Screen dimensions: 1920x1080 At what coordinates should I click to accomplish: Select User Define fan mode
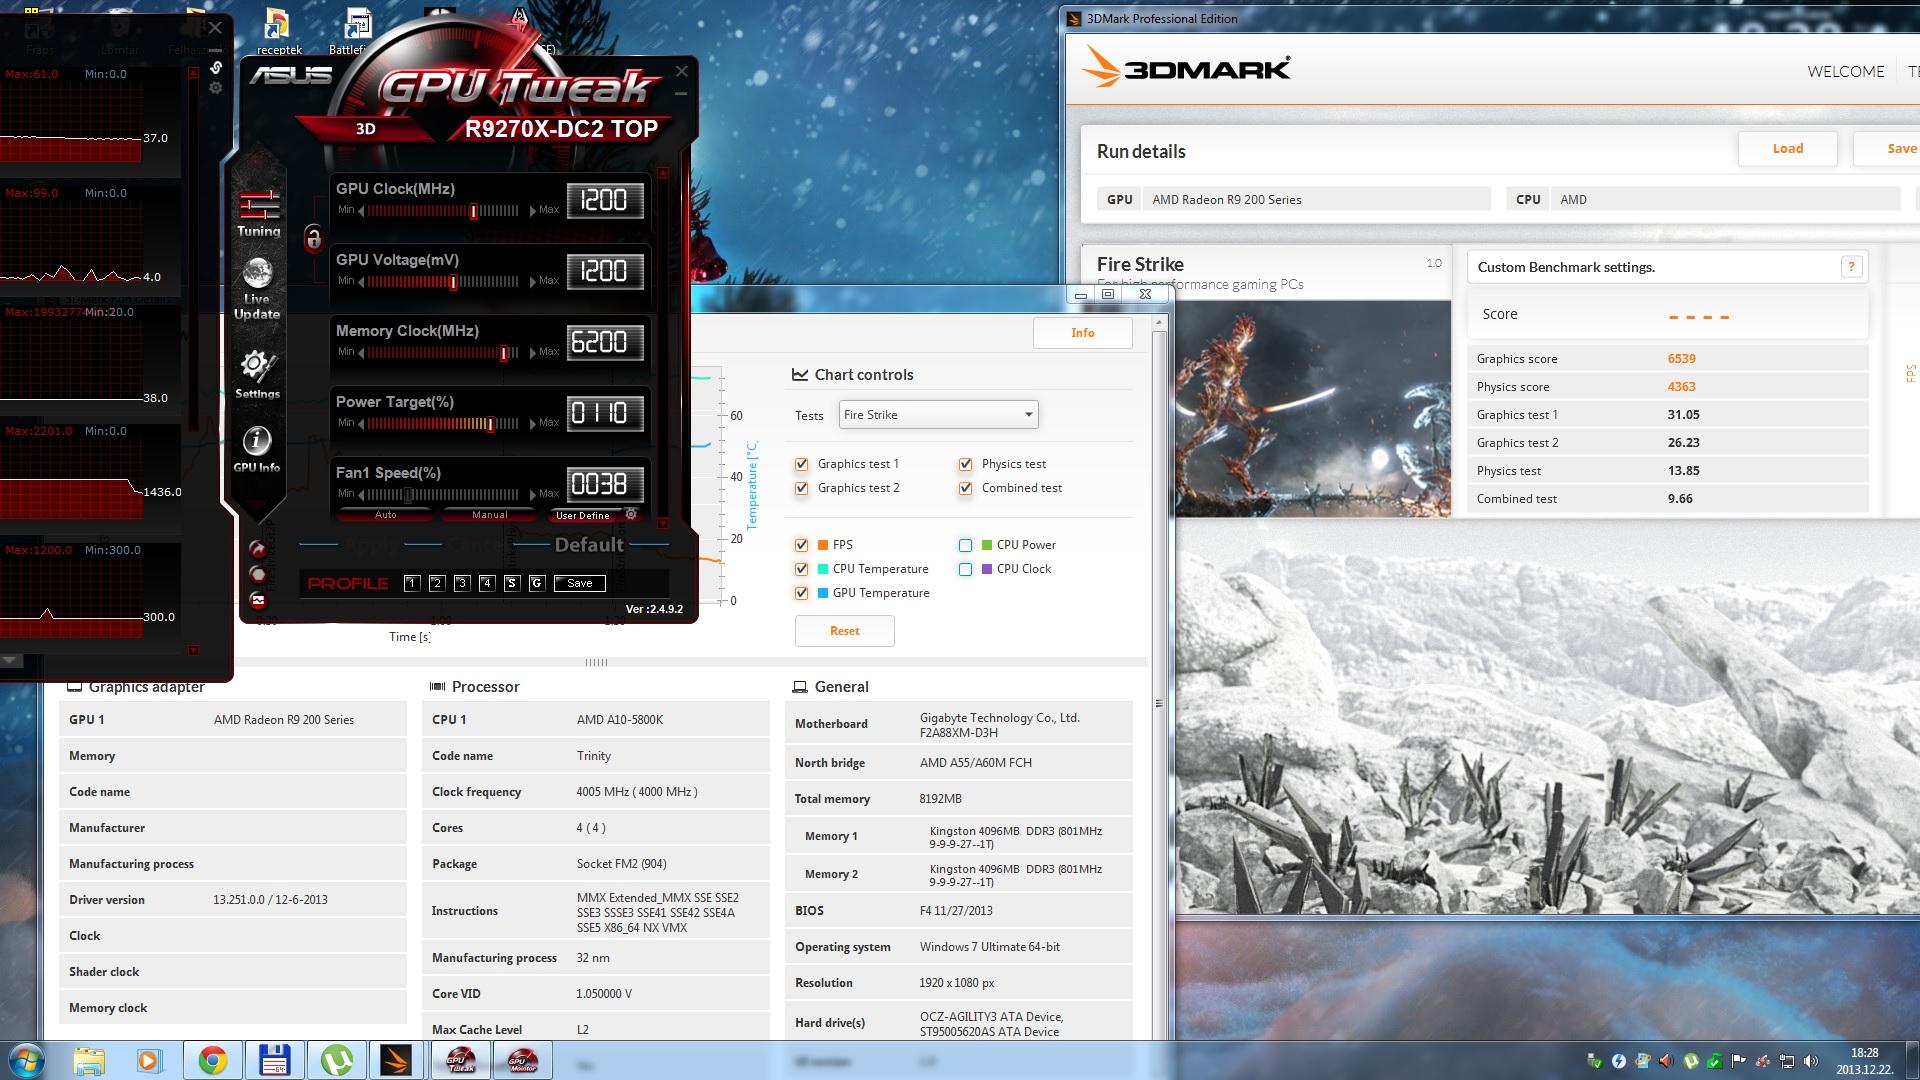tap(583, 515)
